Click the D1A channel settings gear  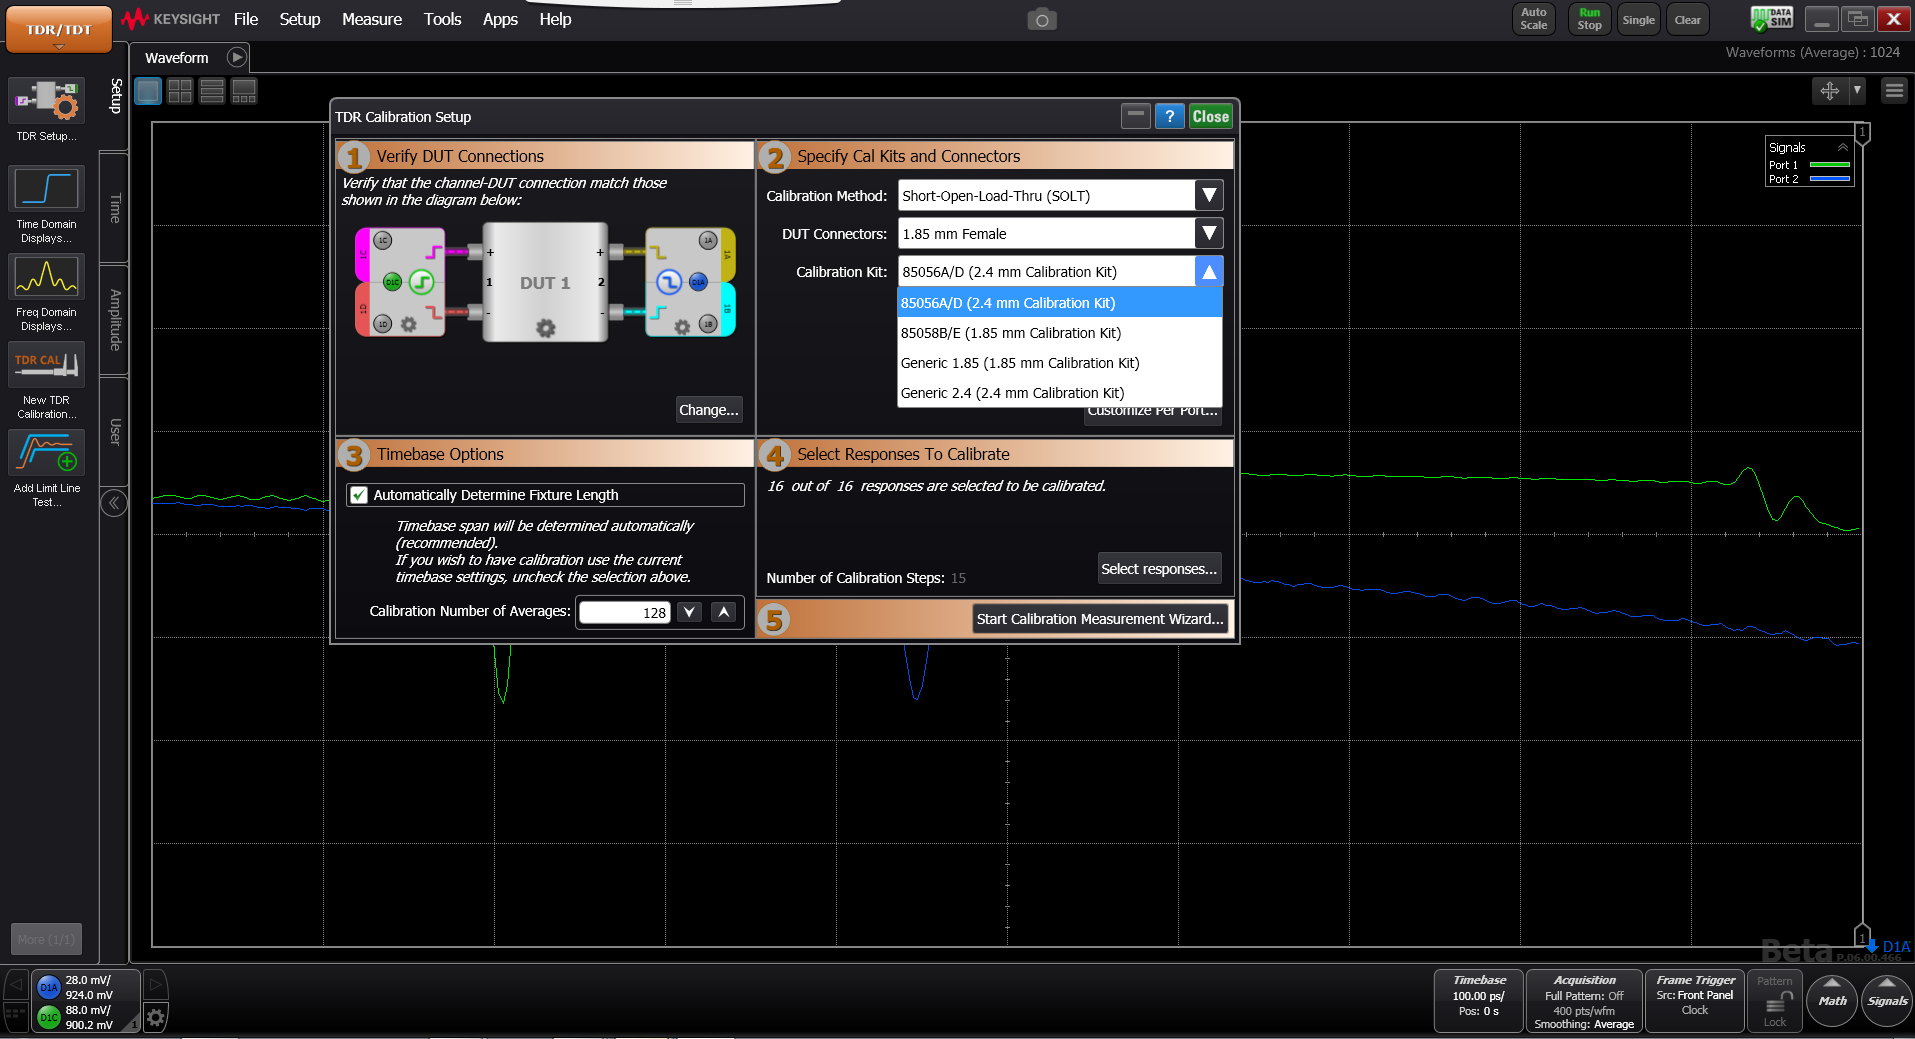tap(155, 1017)
